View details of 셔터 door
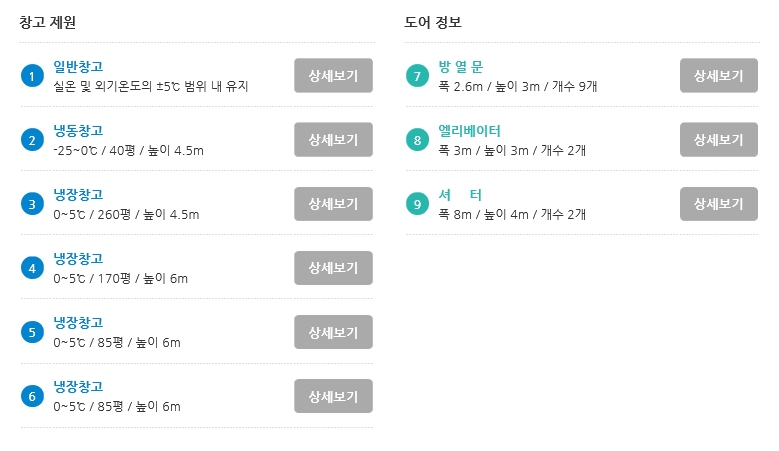Viewport: 779px width, 451px height. [x=719, y=204]
